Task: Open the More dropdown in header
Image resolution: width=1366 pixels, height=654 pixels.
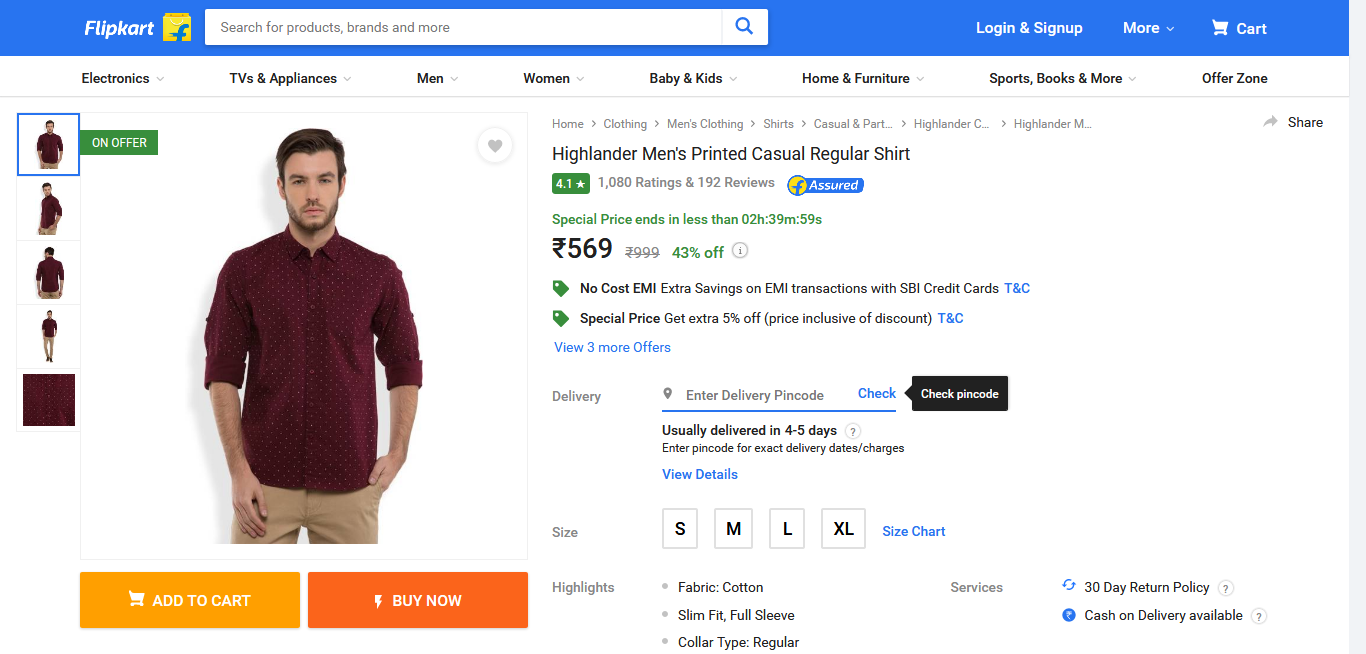Action: tap(1148, 28)
